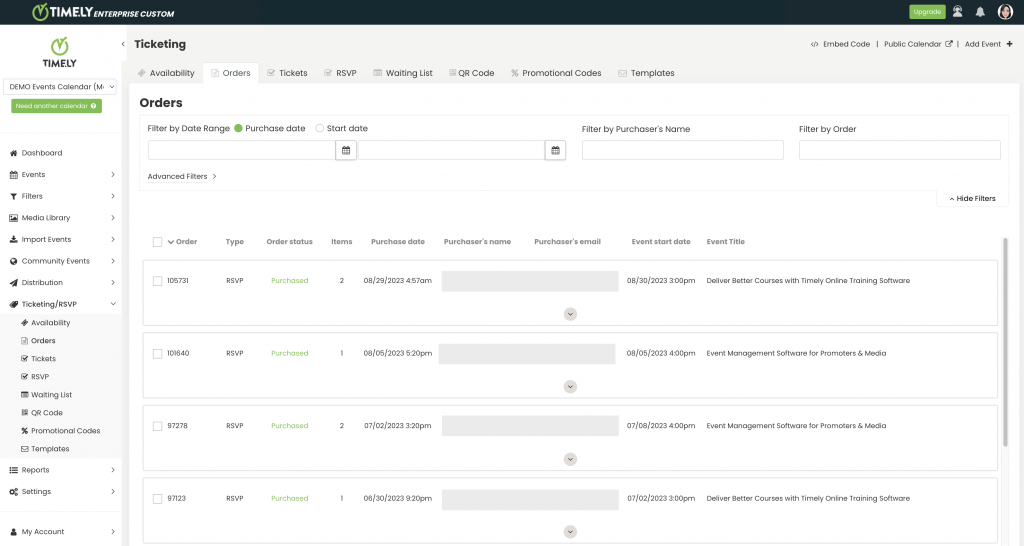Viewport: 1024px width, 546px height.
Task: Sort by the Order column header
Action: click(x=182, y=242)
